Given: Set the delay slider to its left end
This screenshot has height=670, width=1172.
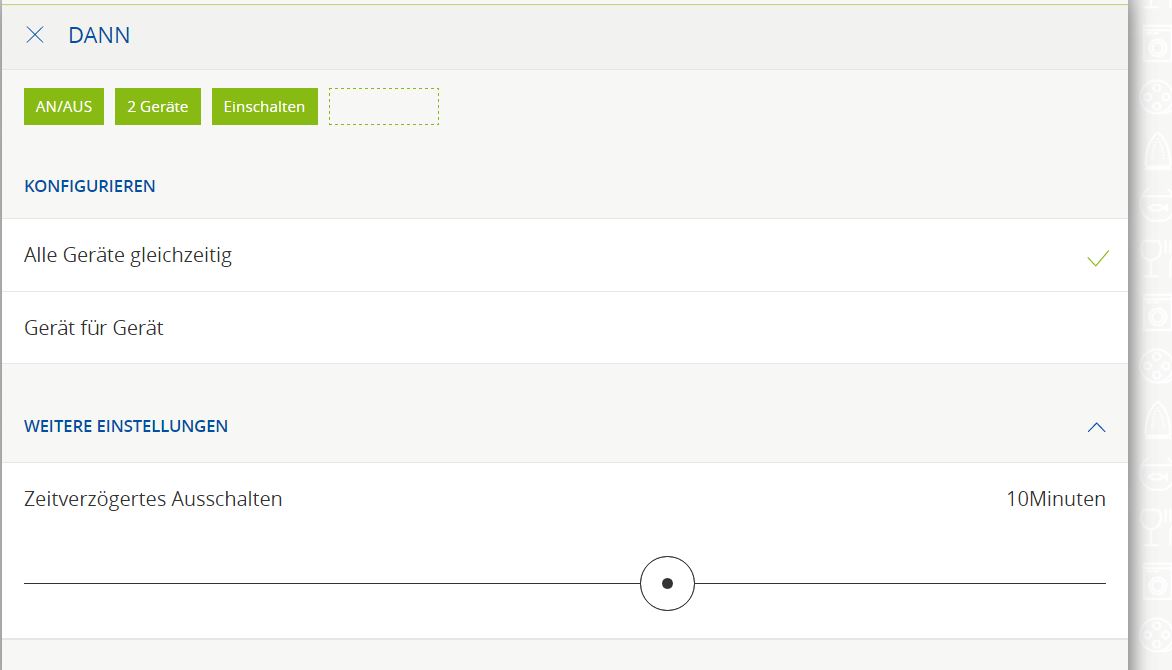Looking at the screenshot, I should point(26,583).
